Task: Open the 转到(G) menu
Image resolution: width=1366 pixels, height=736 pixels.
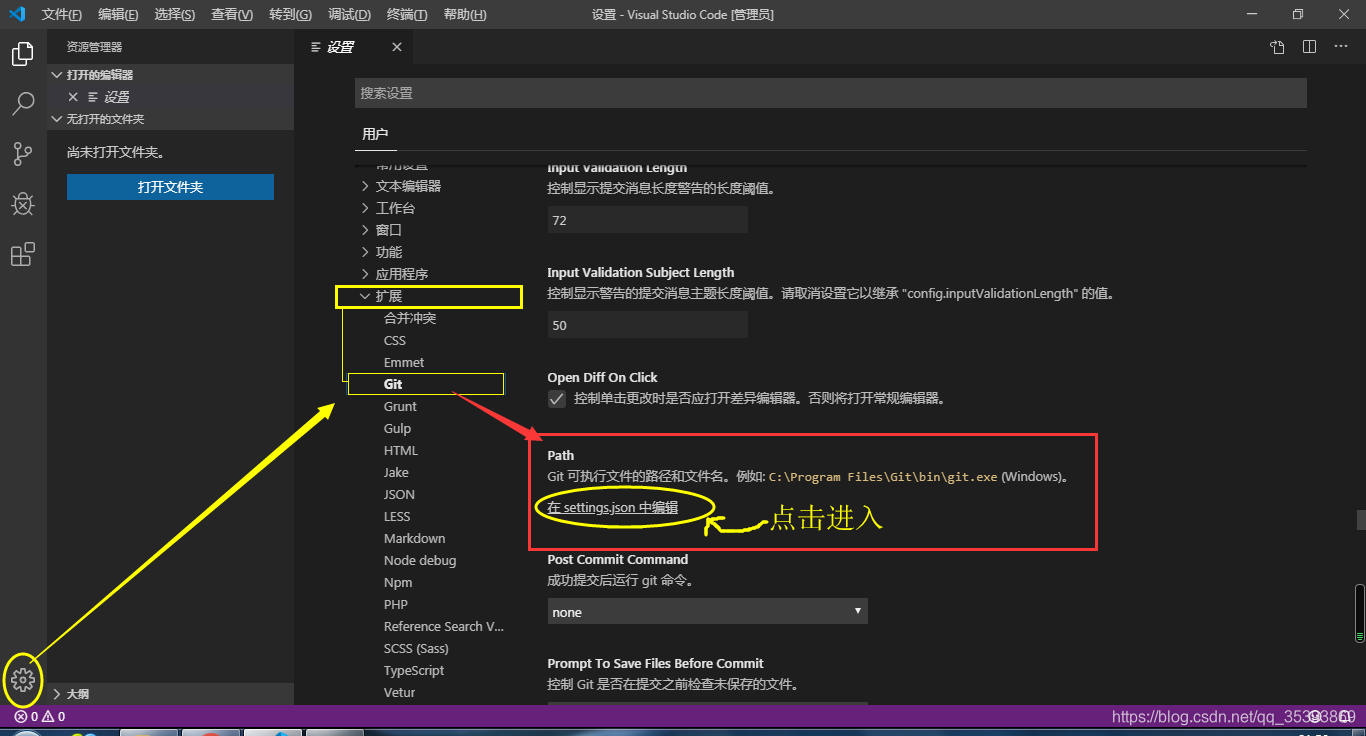Action: pos(290,14)
